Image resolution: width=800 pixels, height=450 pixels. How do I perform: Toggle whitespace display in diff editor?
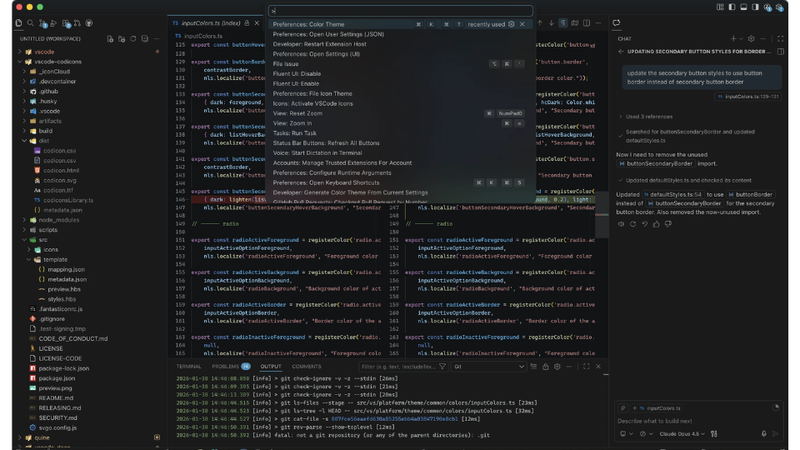coord(563,23)
